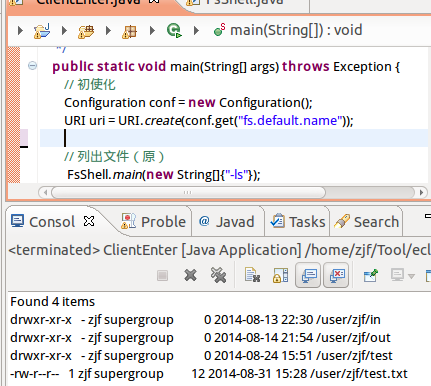Toggle Show Console on standard error
Viewport: 431px width, 386px height.
click(336, 275)
